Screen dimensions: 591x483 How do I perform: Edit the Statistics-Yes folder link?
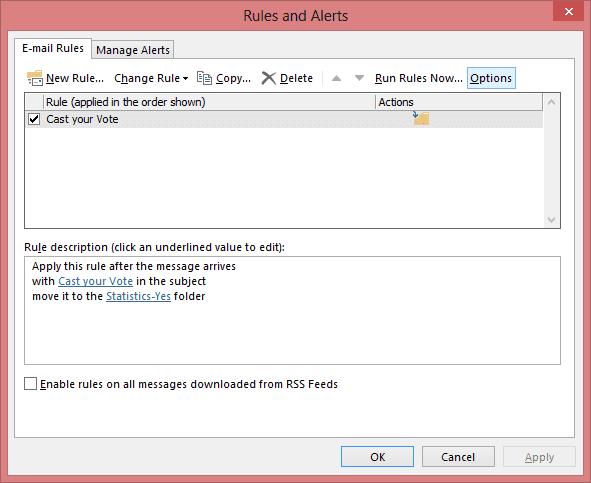coord(138,296)
